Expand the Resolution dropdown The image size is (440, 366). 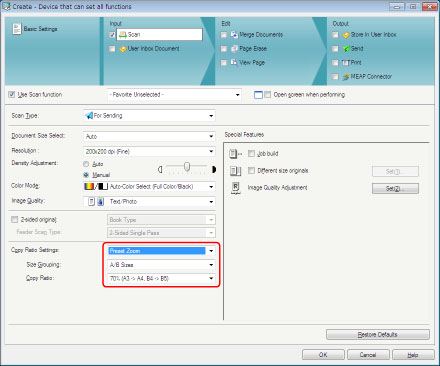tap(149, 151)
